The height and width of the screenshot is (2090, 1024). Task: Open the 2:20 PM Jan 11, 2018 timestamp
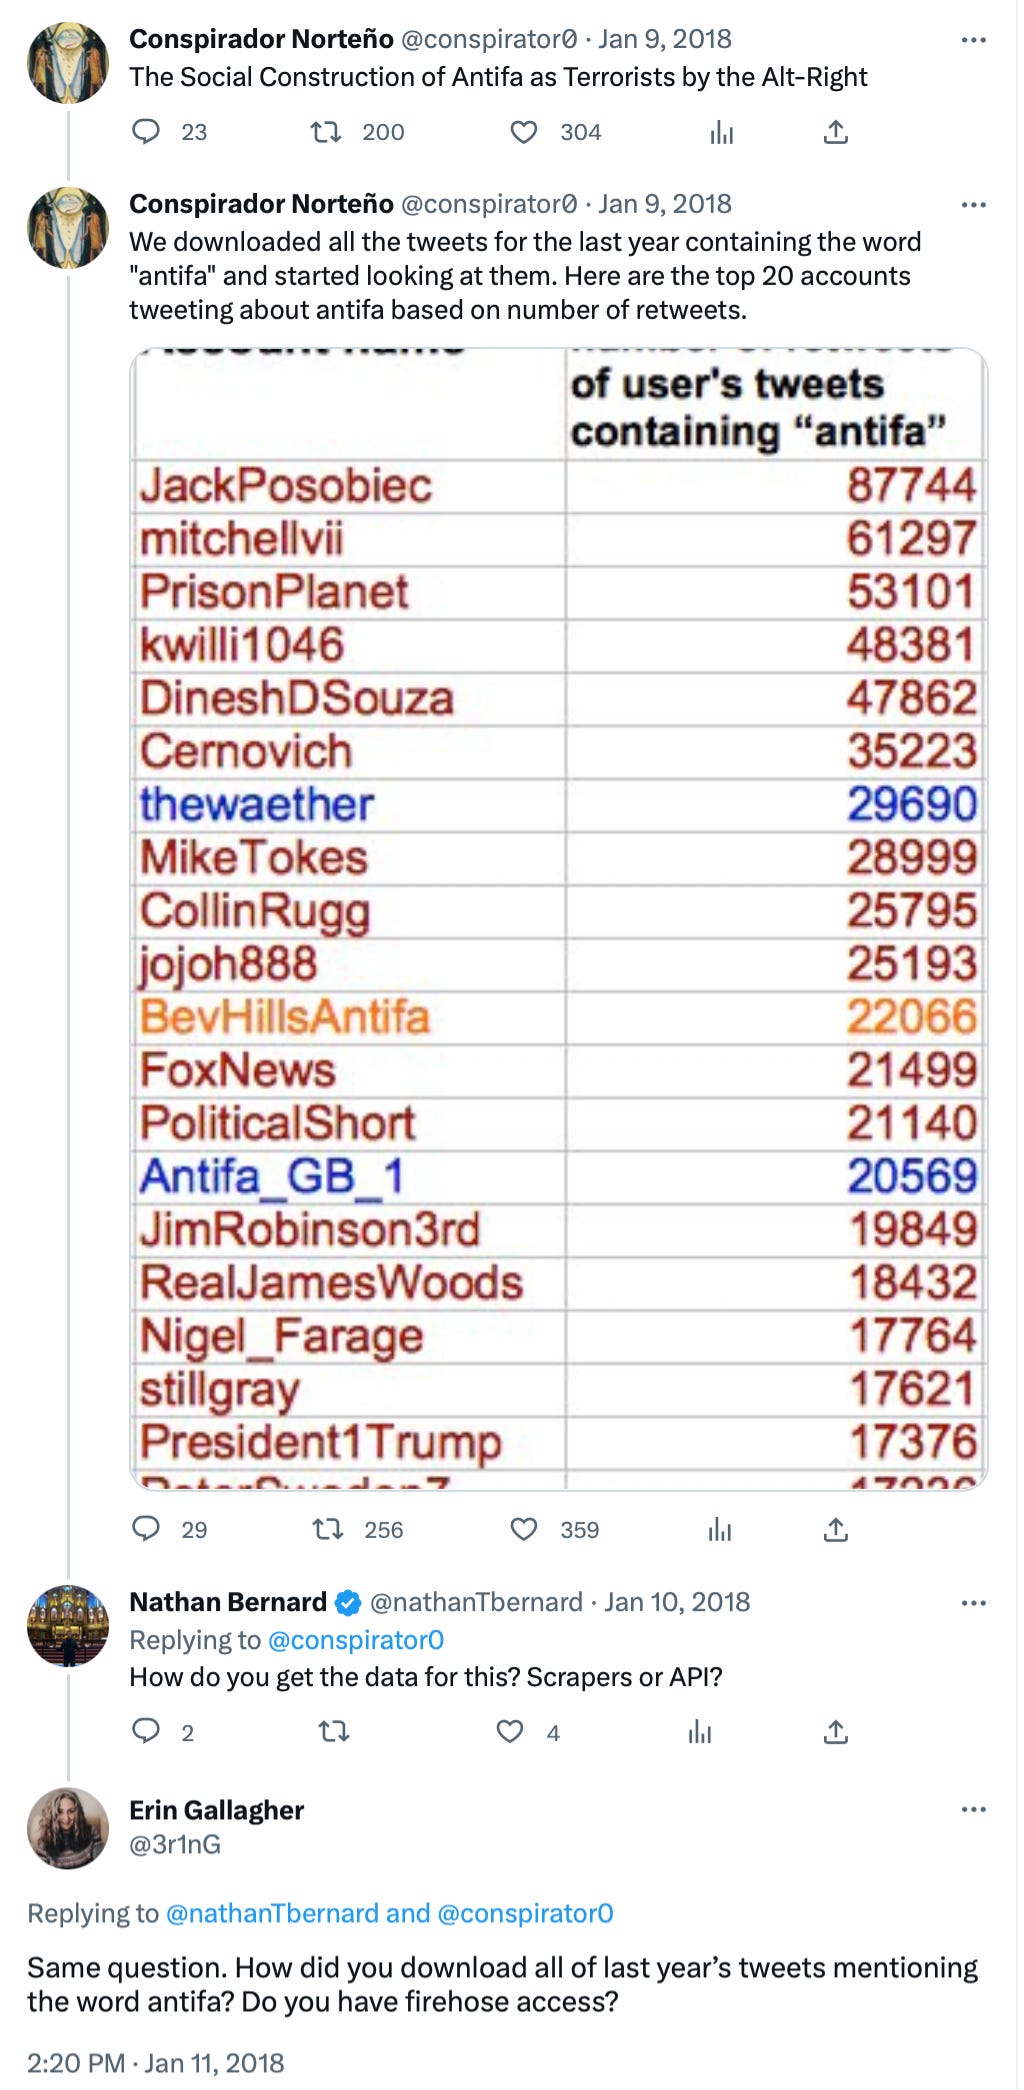tap(156, 2062)
